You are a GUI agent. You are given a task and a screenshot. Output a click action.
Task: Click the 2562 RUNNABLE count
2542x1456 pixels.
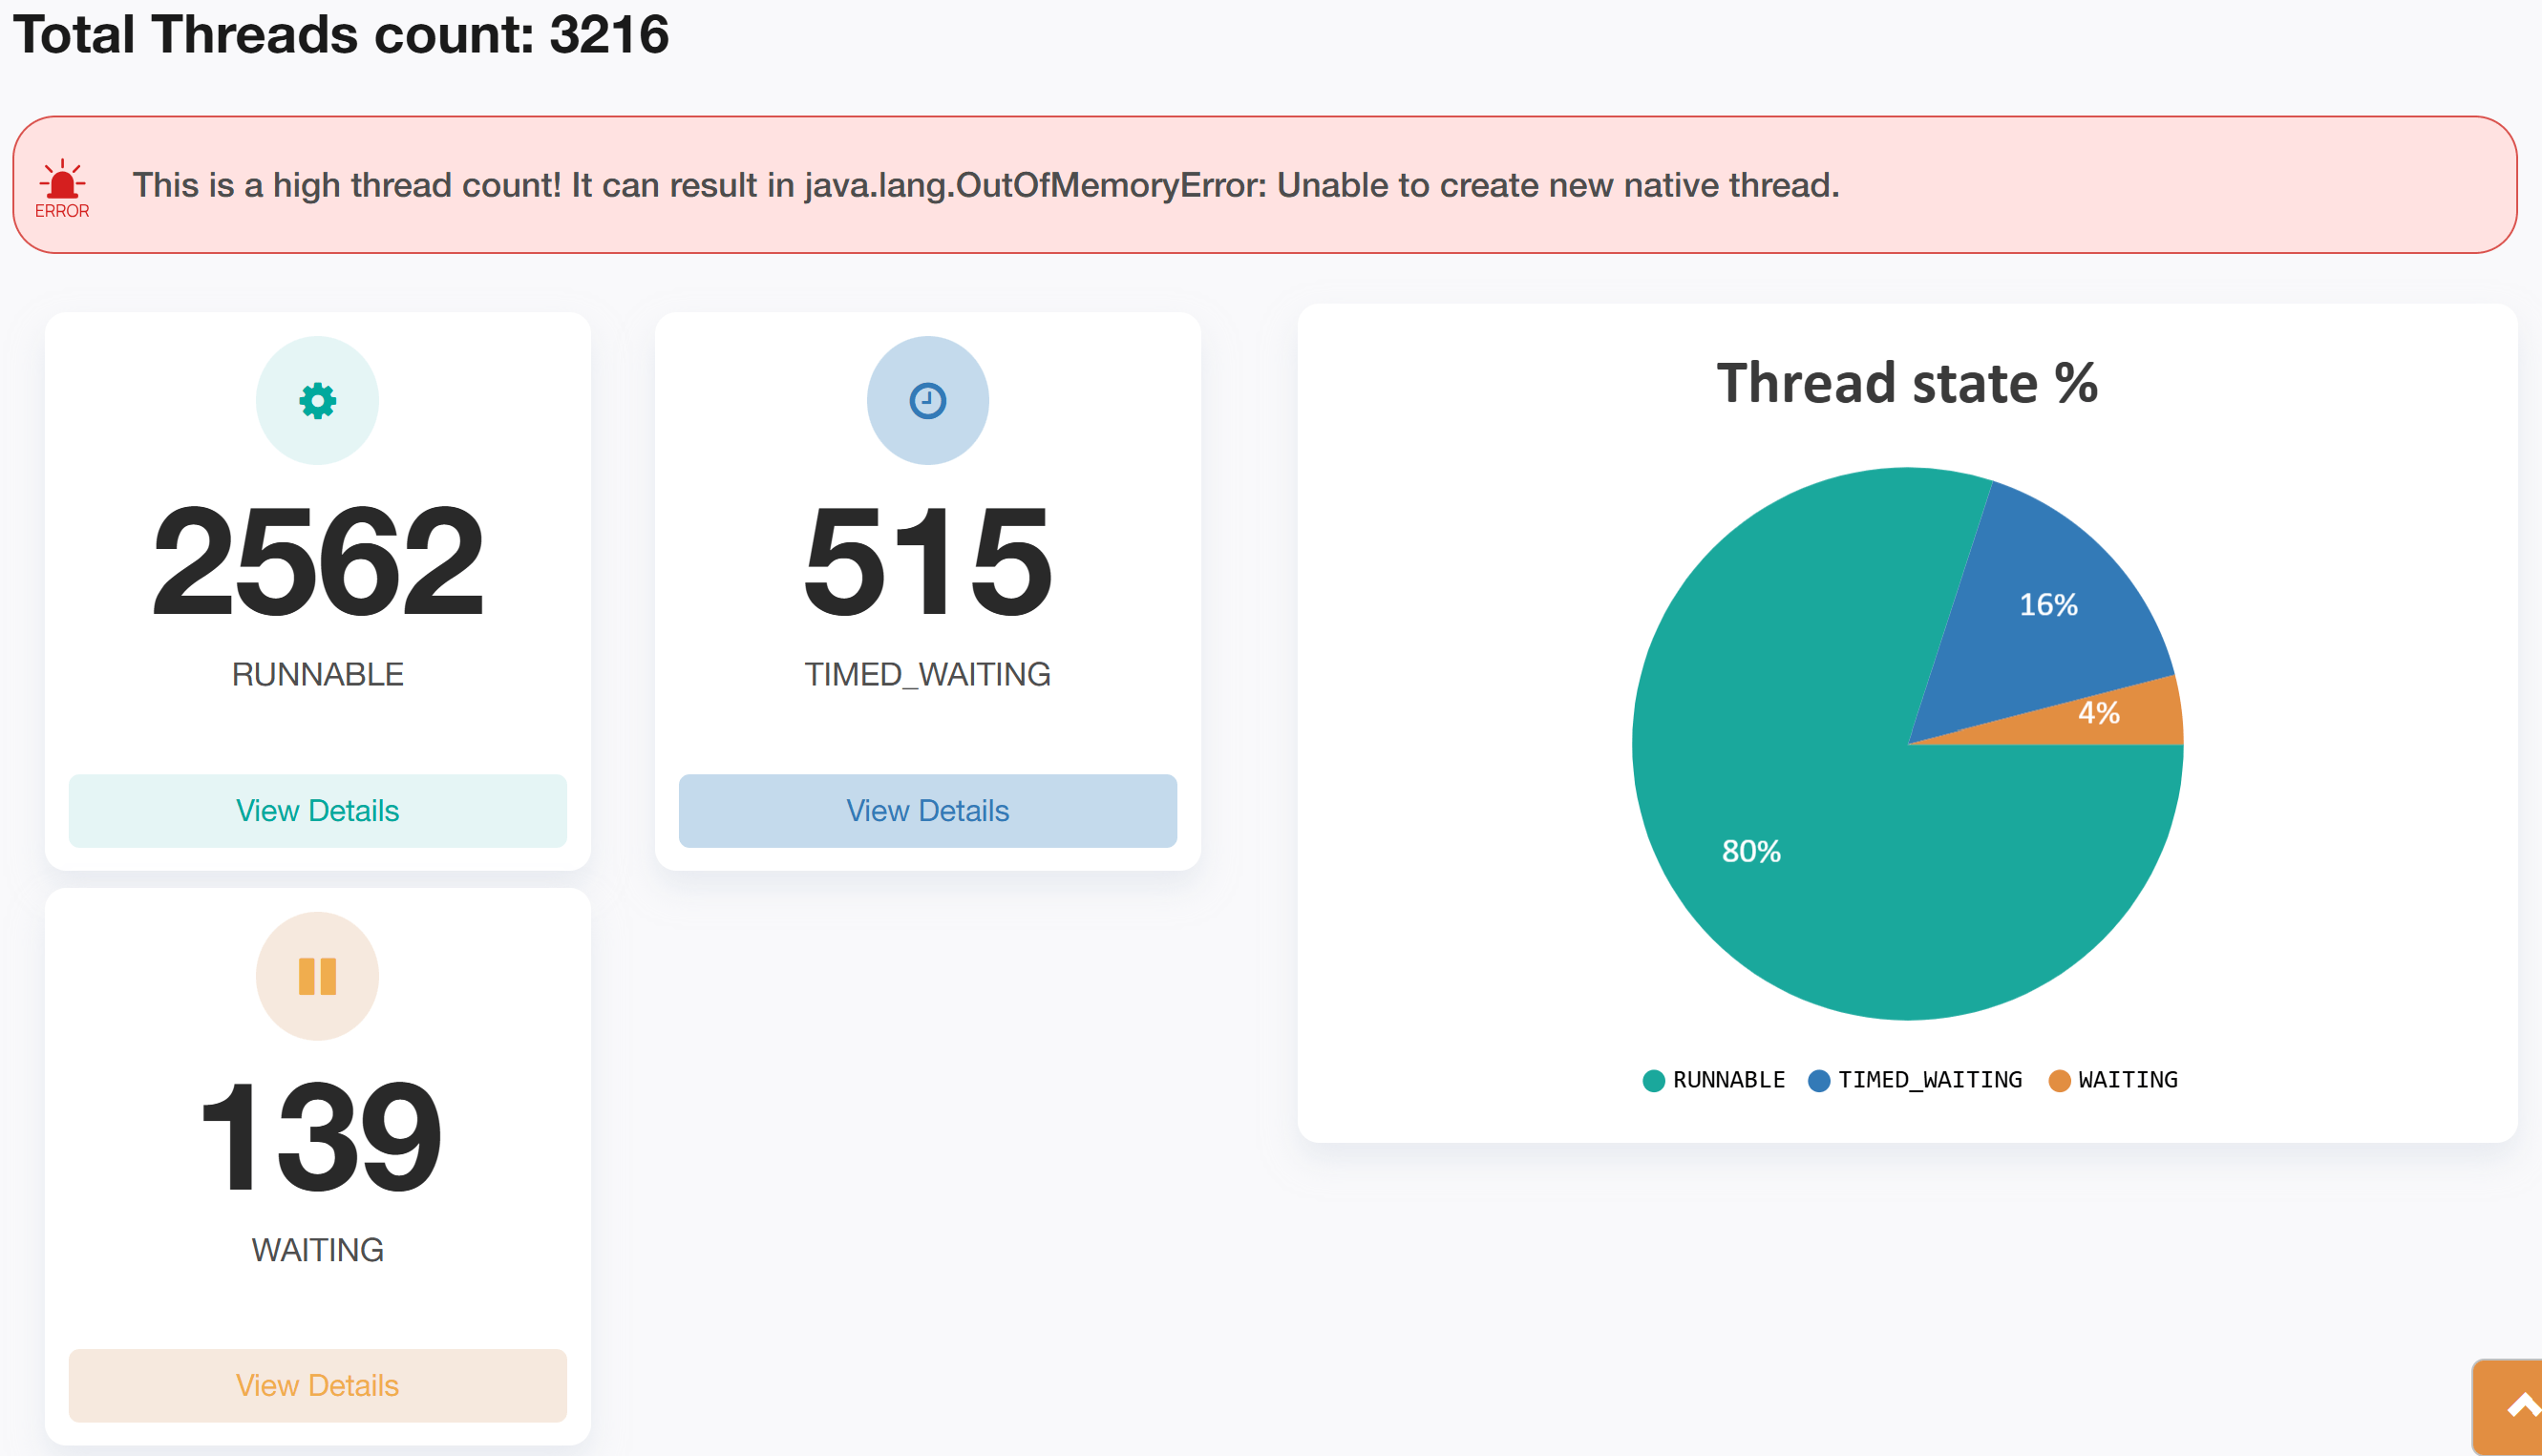(x=317, y=562)
